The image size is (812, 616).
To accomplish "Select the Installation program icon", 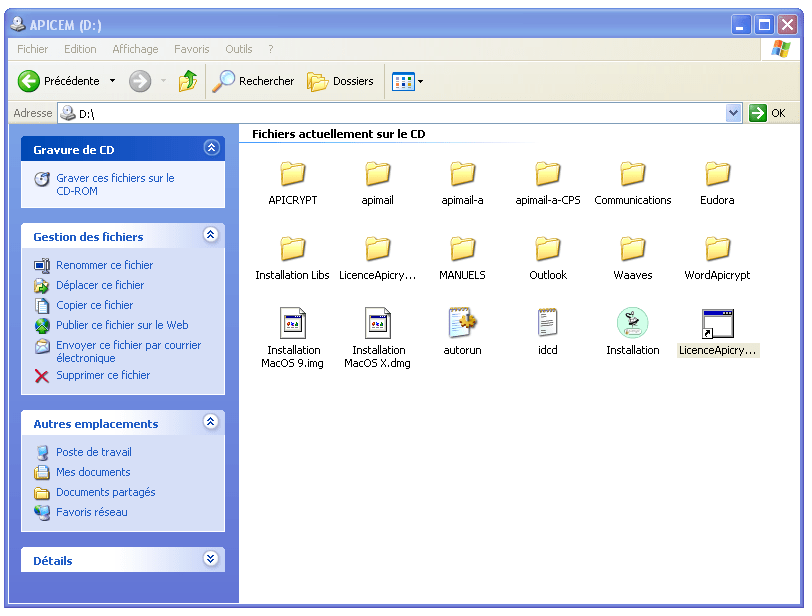I will [x=632, y=324].
